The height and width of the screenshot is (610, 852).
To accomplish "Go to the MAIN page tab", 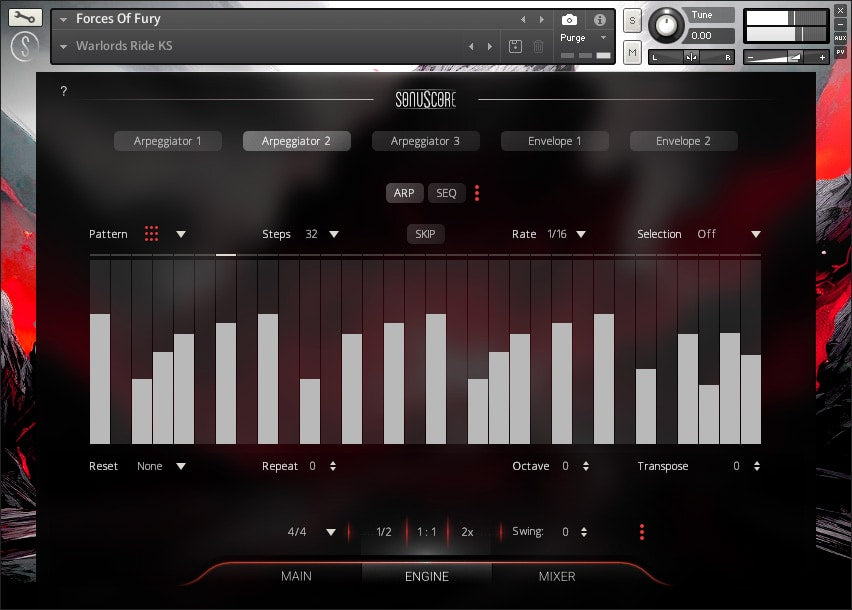I will pyautogui.click(x=296, y=576).
